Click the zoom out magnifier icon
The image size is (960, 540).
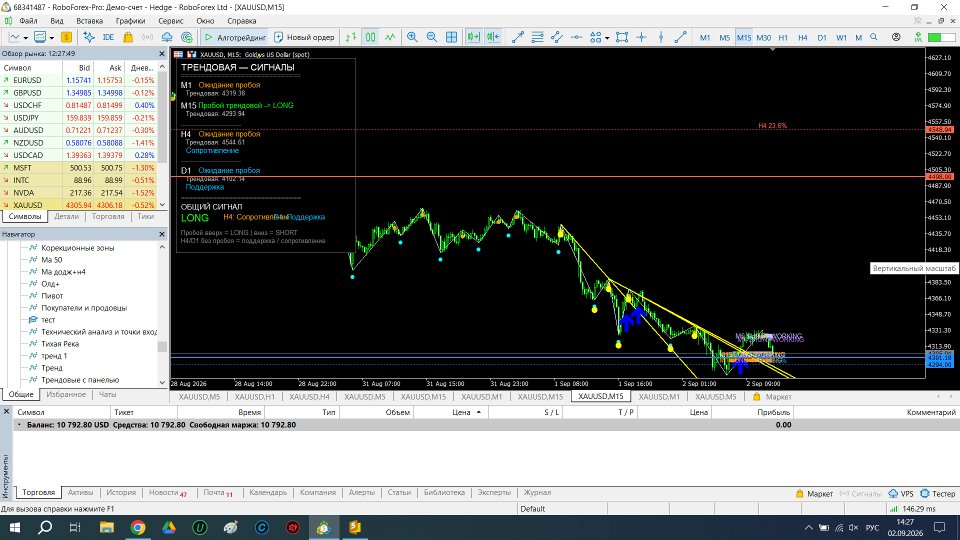point(432,37)
